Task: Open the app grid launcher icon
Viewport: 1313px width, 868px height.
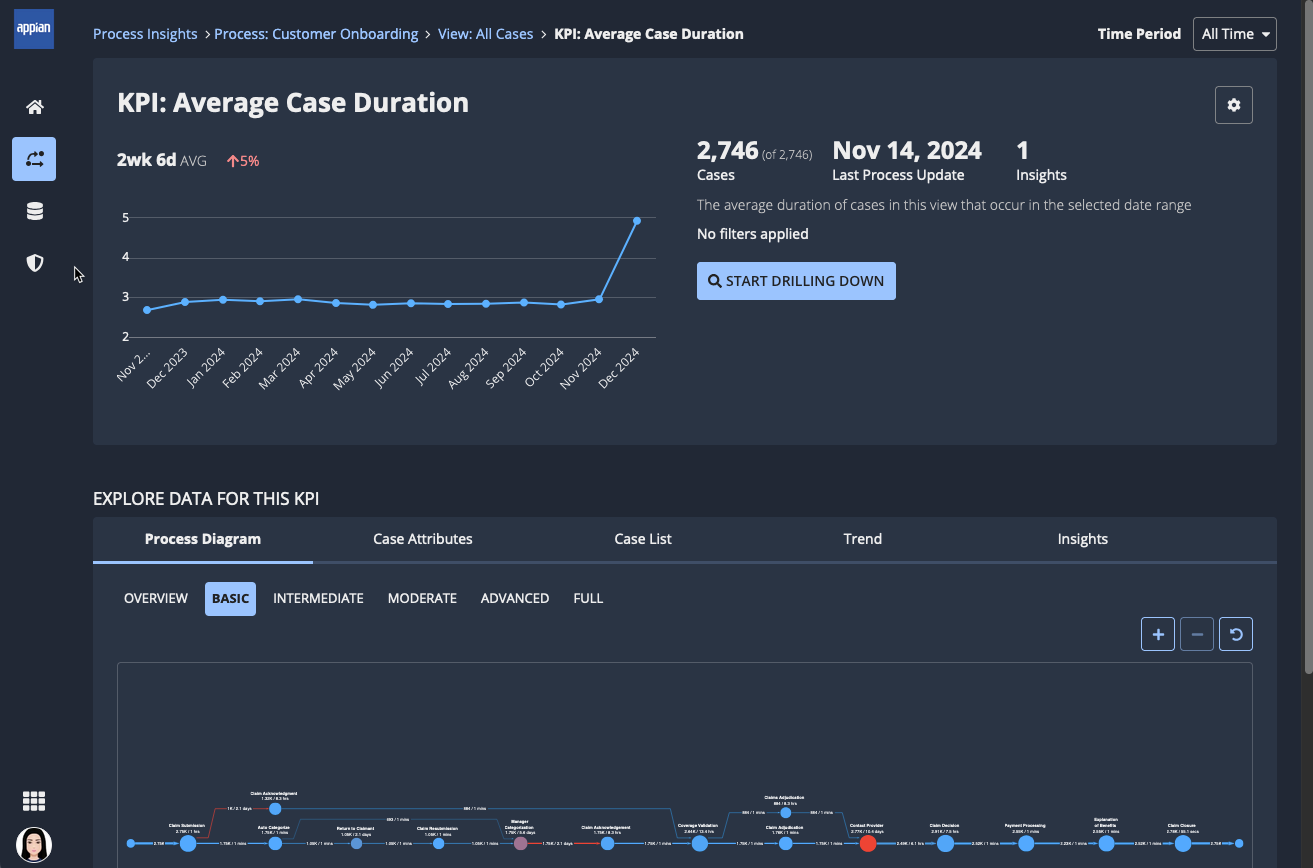Action: [34, 801]
